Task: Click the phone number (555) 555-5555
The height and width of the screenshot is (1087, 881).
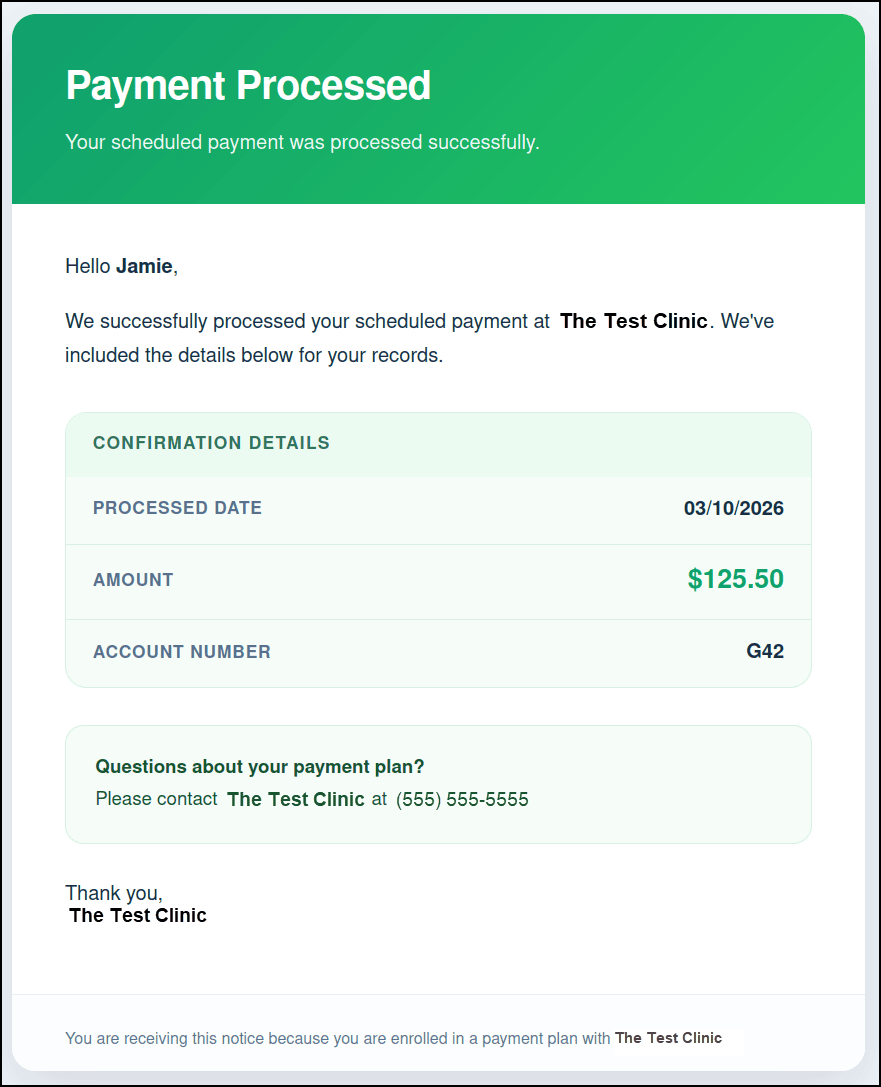Action: (462, 799)
